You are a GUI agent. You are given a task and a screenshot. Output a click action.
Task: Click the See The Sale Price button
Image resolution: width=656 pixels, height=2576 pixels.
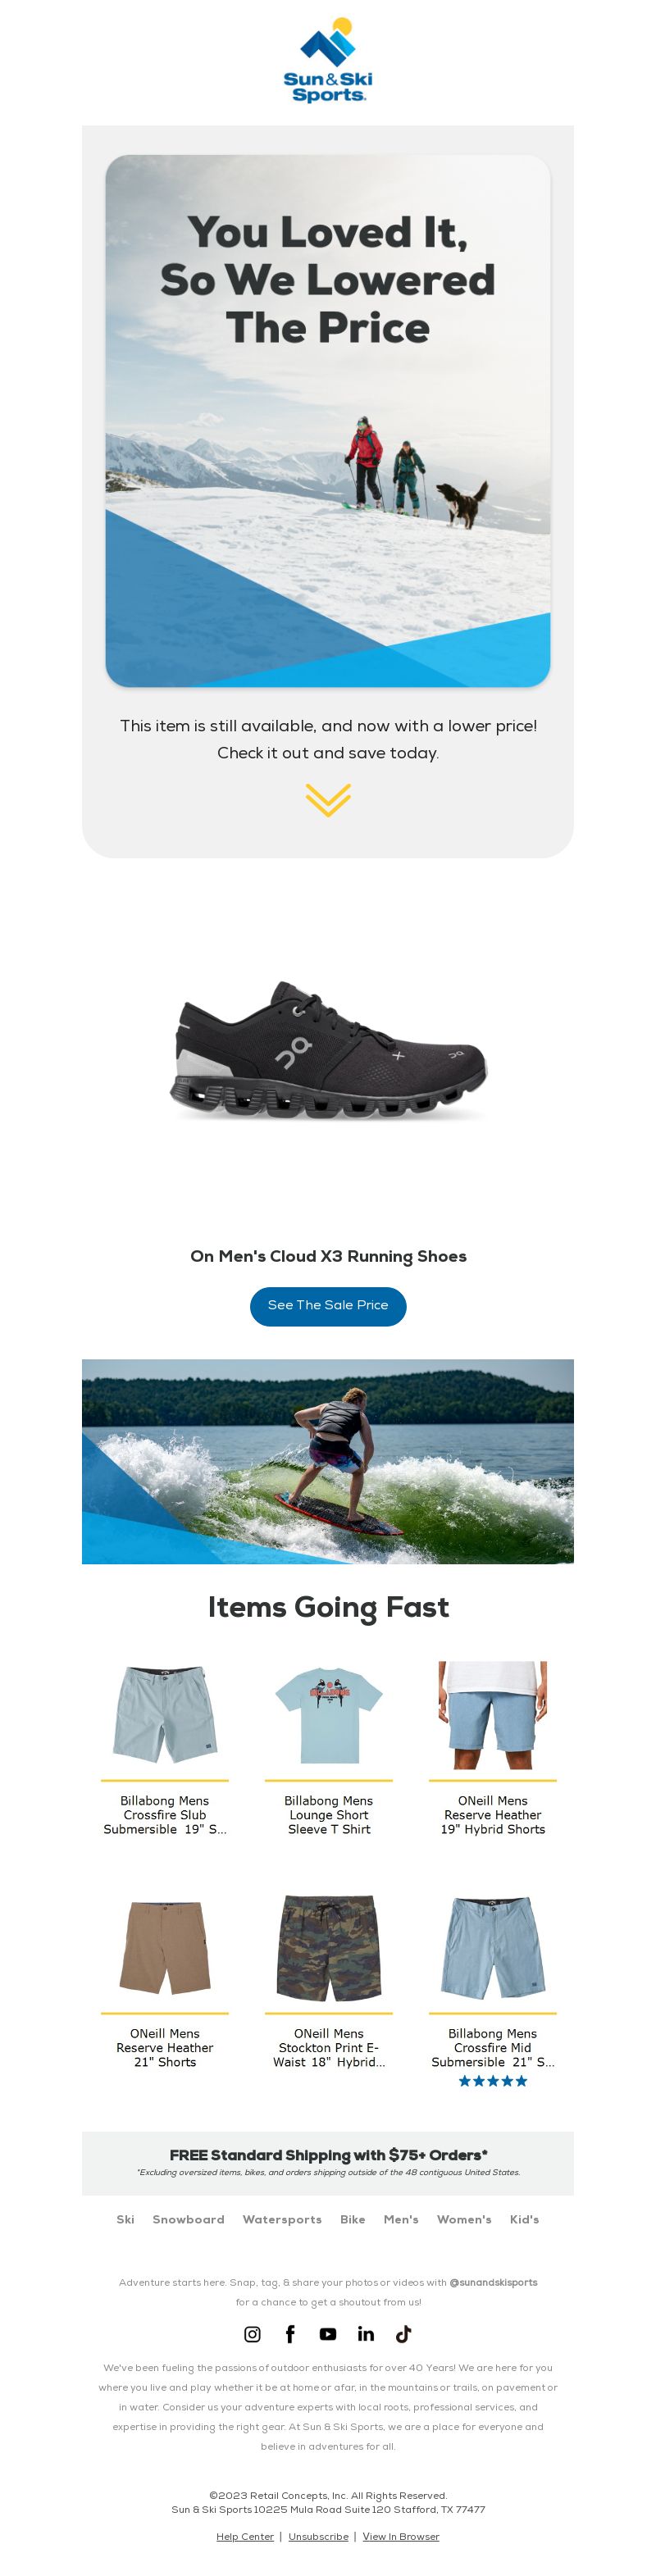[328, 1306]
